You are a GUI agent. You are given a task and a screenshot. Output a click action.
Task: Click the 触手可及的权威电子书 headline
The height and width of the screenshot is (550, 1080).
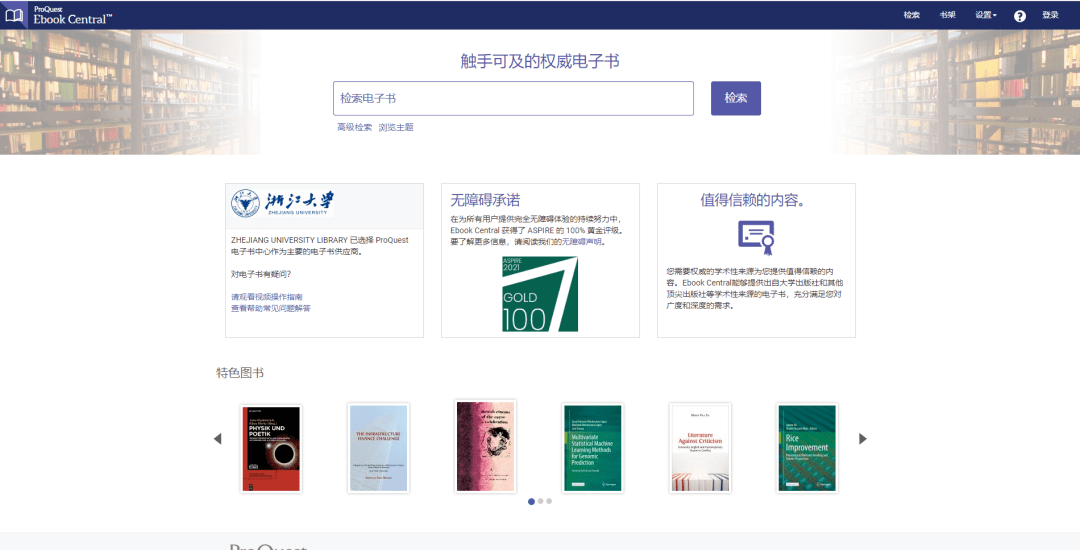tap(540, 61)
